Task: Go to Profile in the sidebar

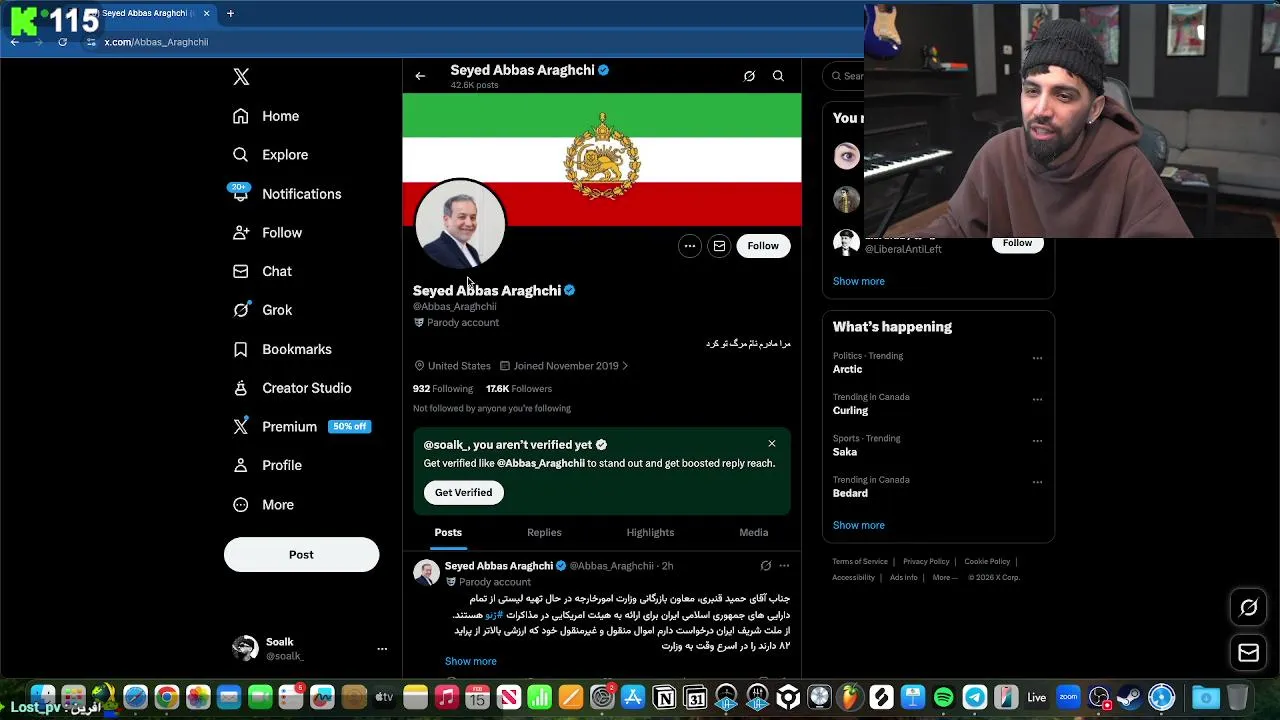Action: coord(267,466)
